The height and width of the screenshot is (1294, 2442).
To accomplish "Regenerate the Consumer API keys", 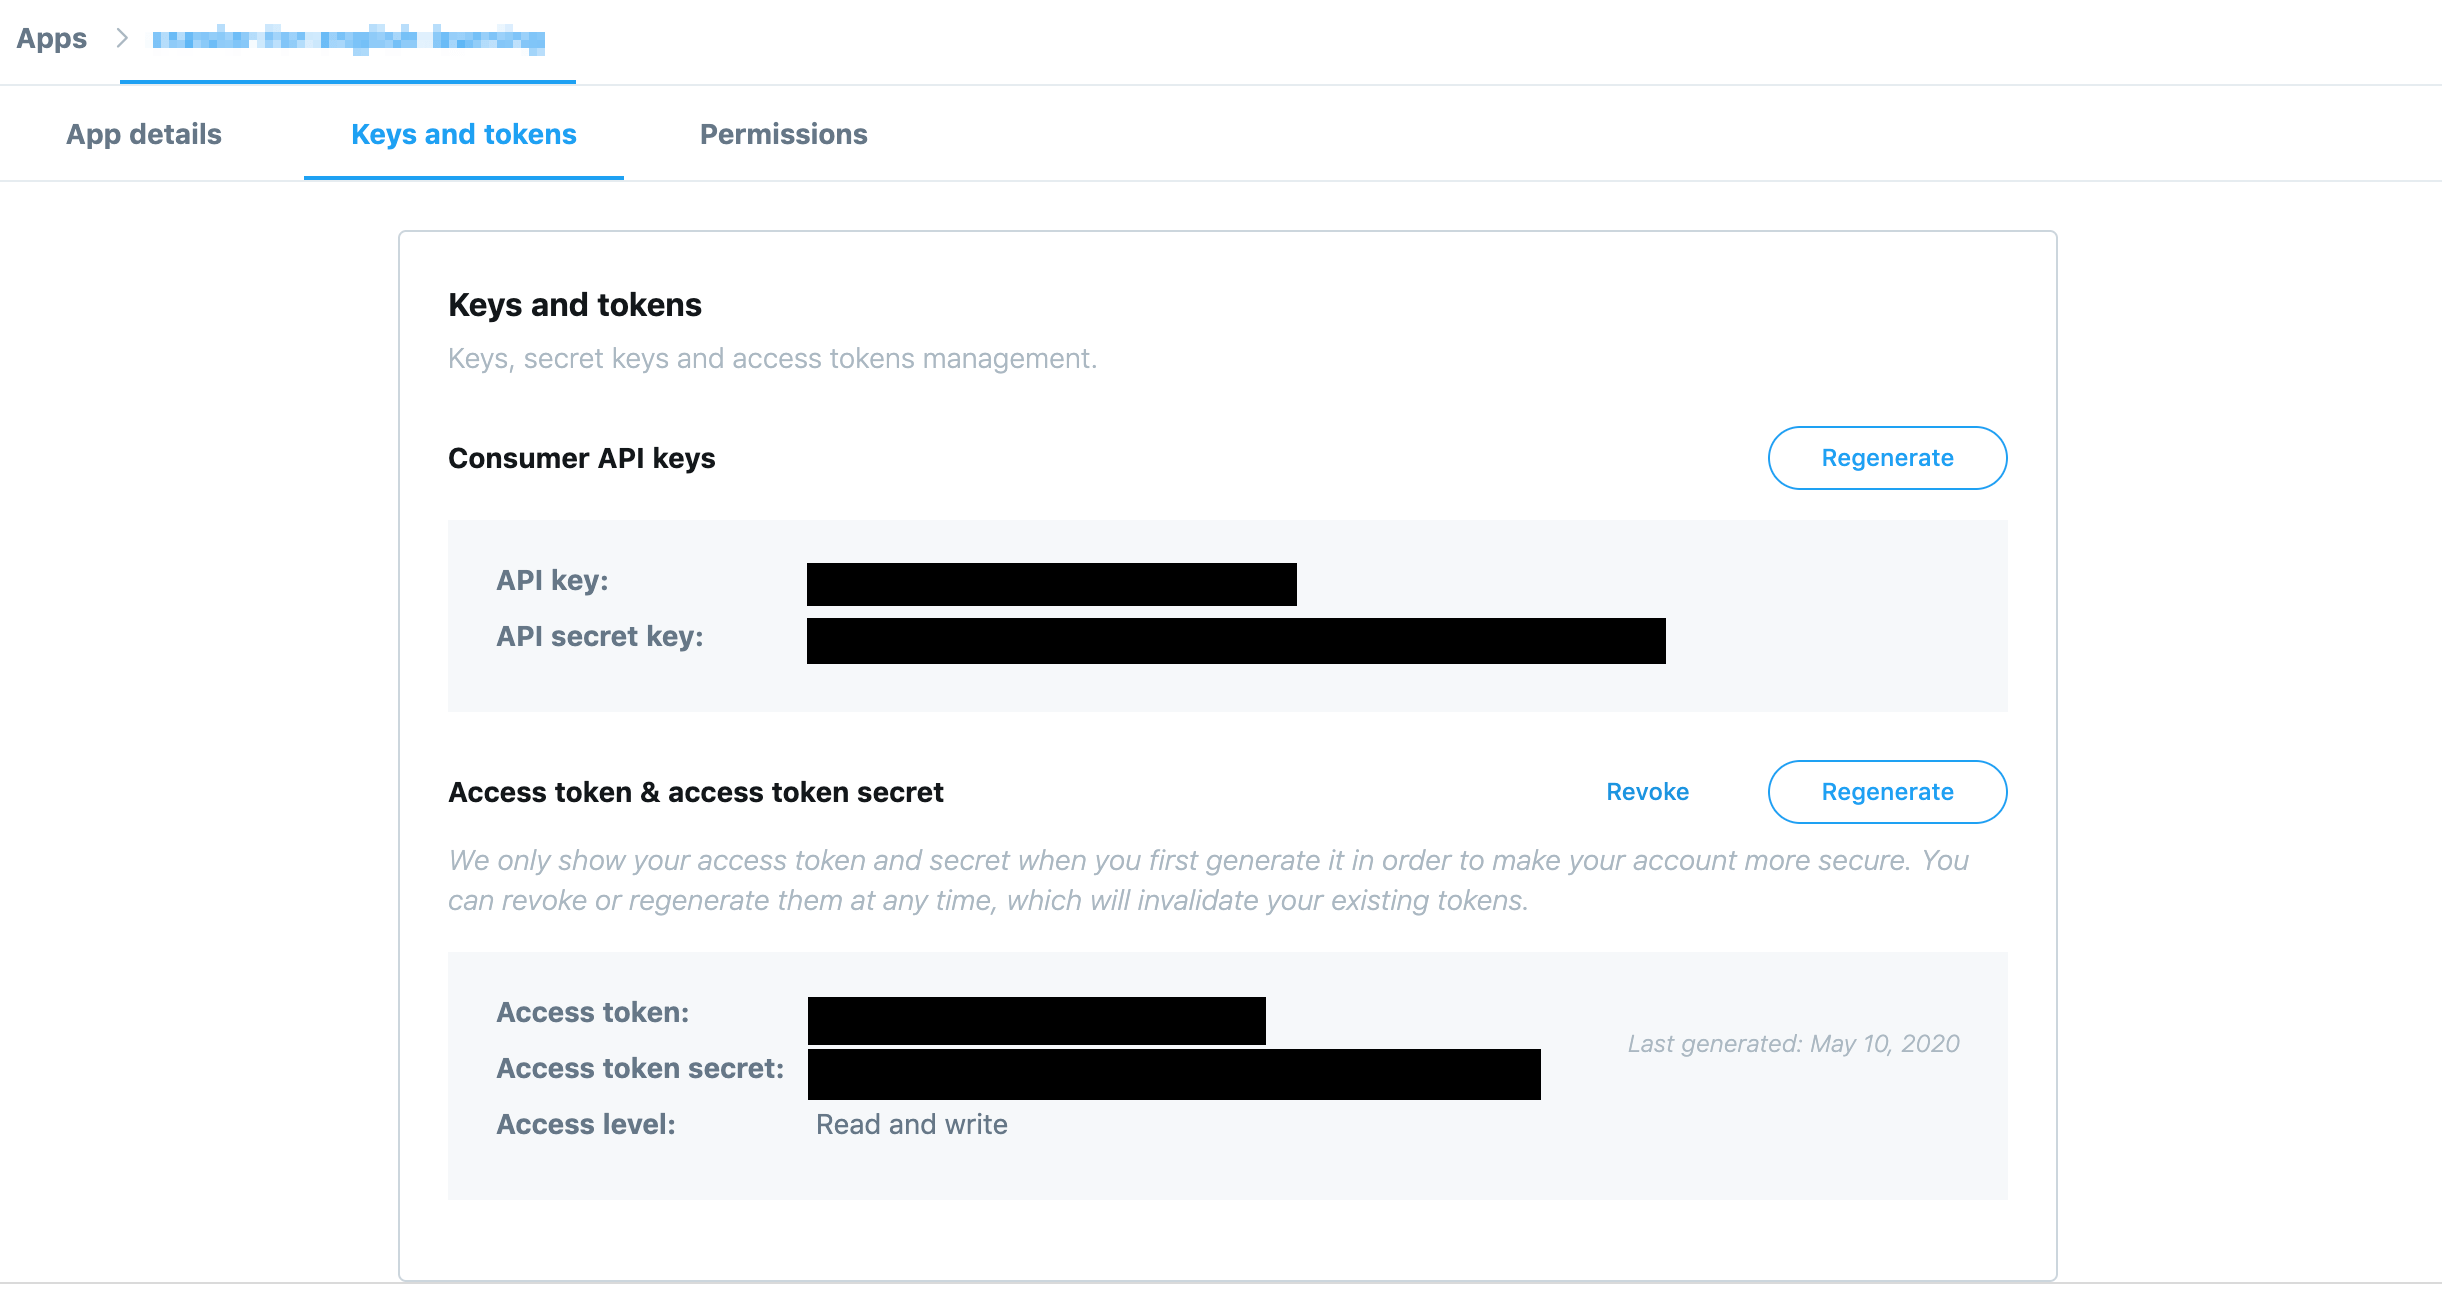I will pos(1886,457).
